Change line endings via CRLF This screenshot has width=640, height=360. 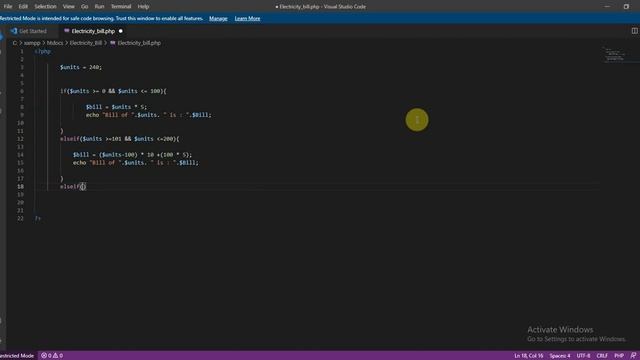(x=602, y=356)
